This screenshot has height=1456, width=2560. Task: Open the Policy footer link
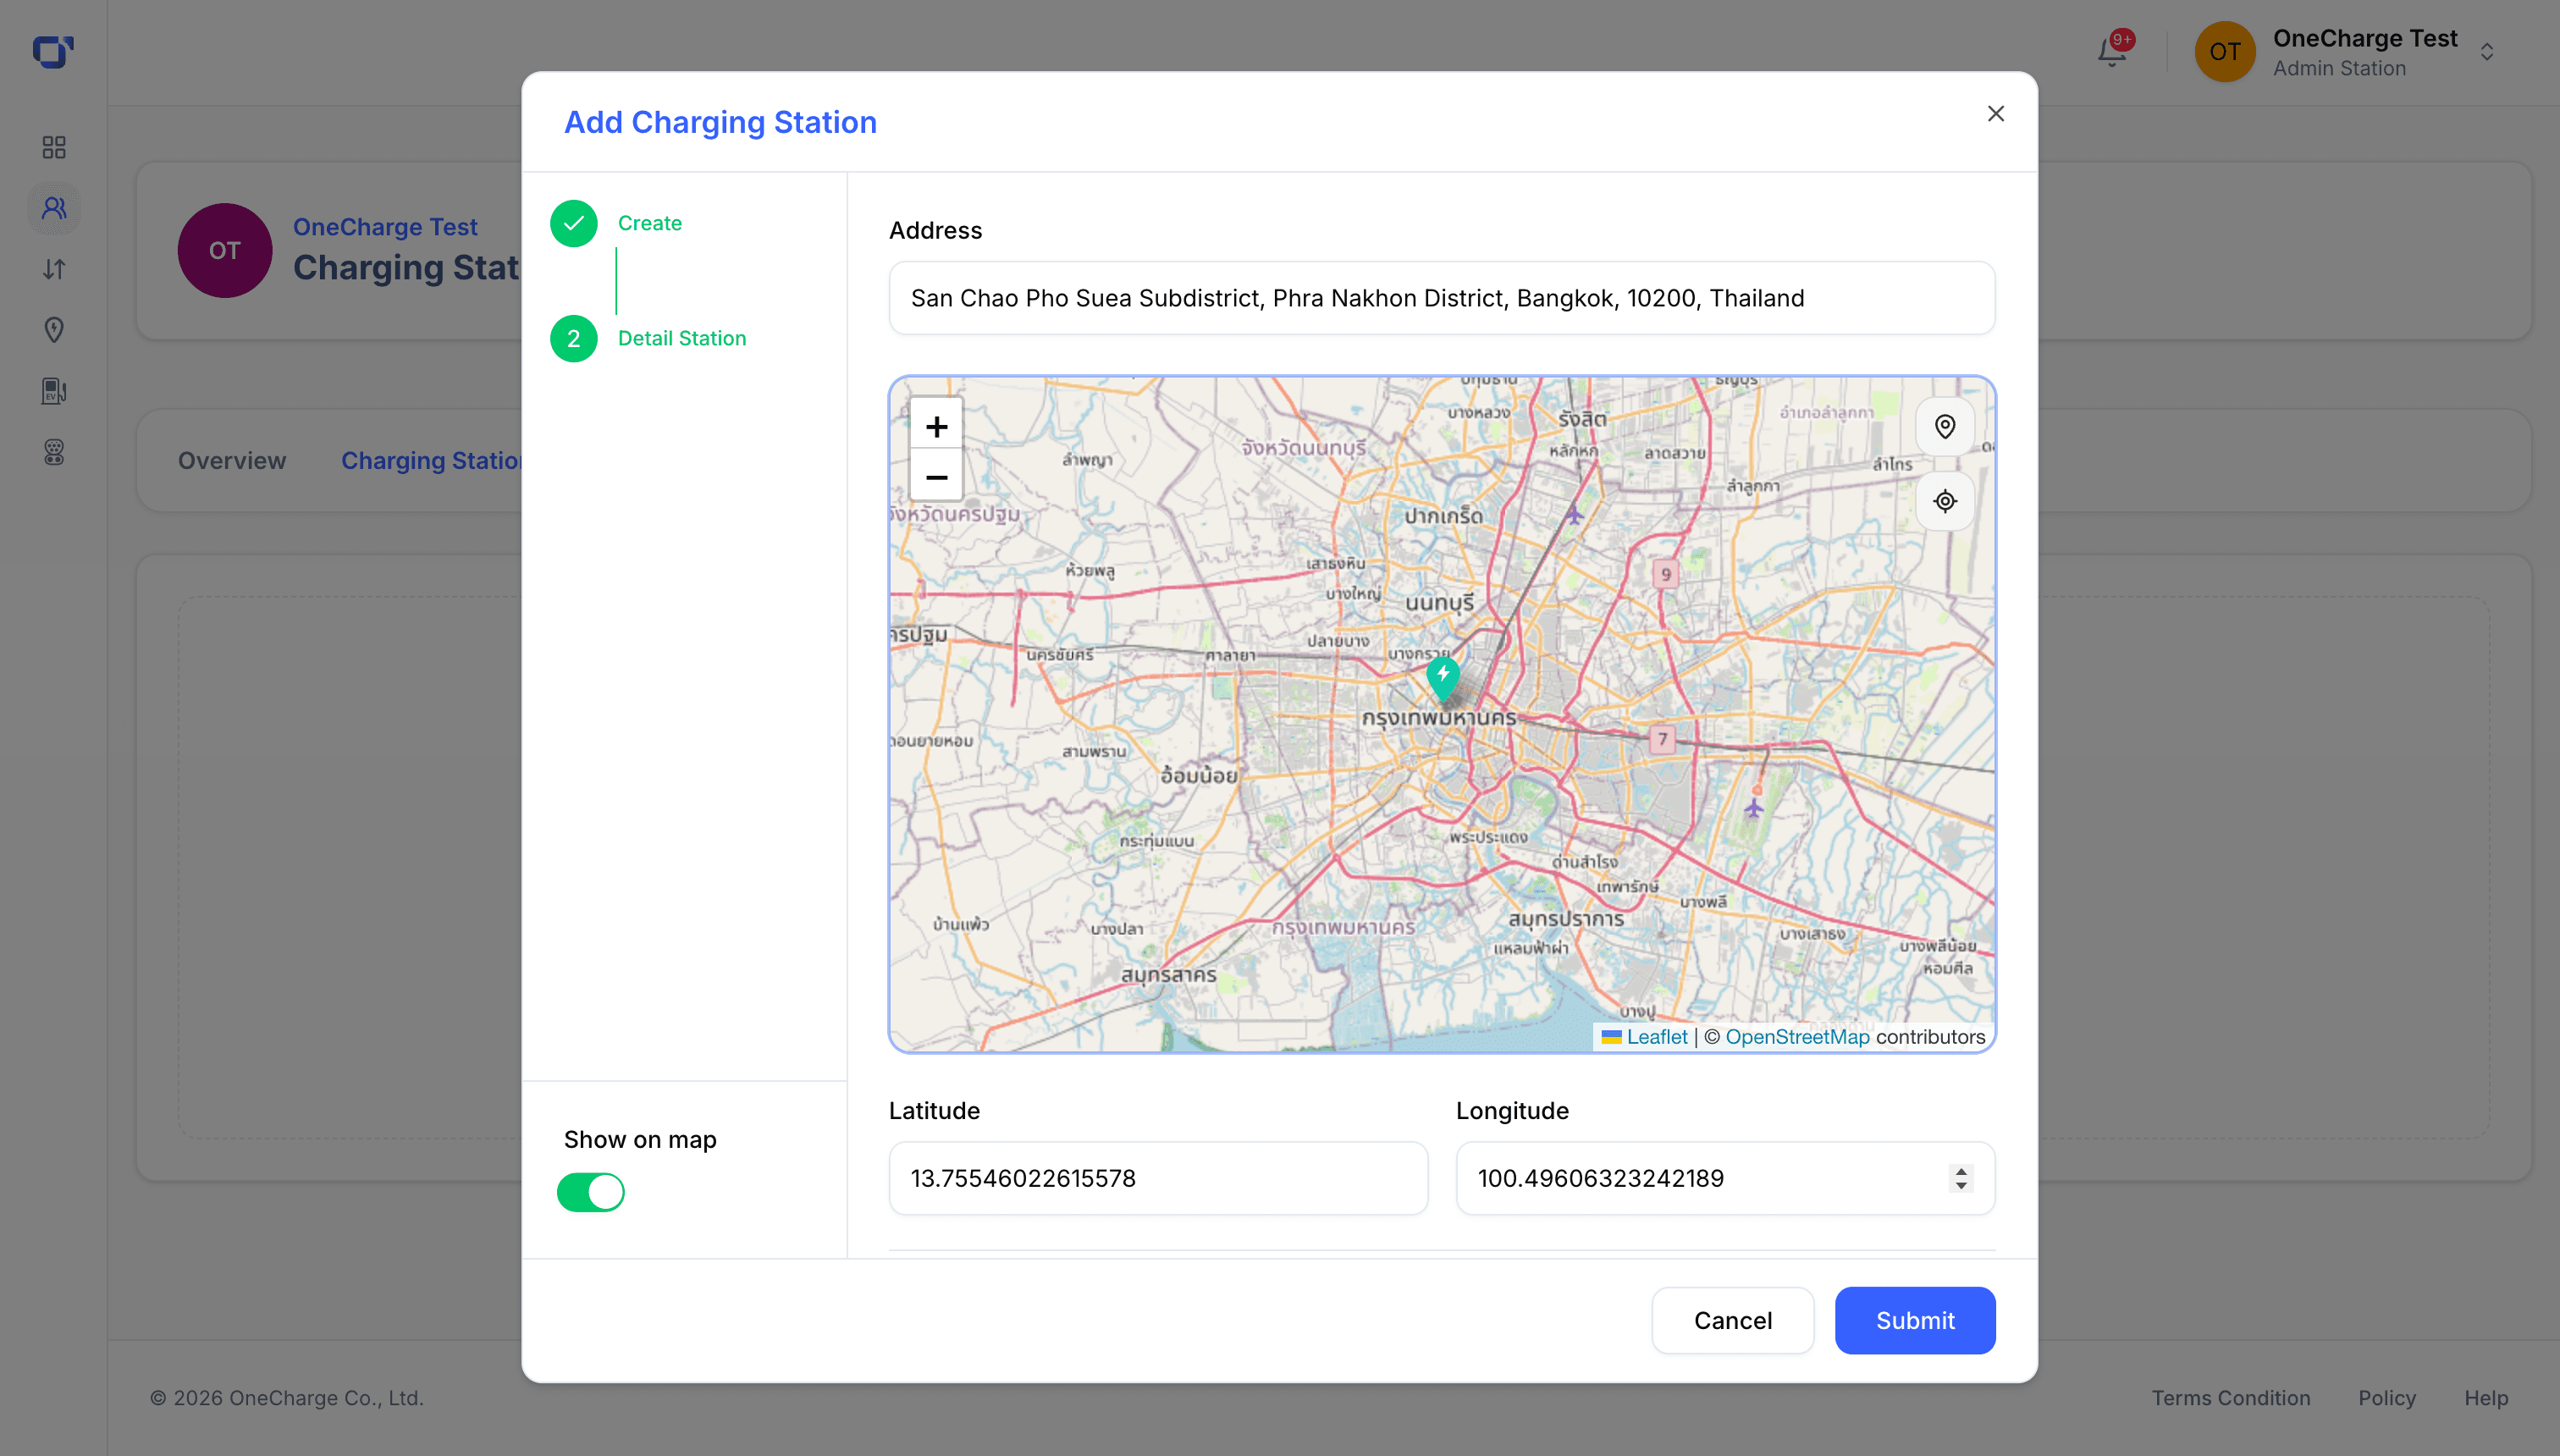2386,1398
